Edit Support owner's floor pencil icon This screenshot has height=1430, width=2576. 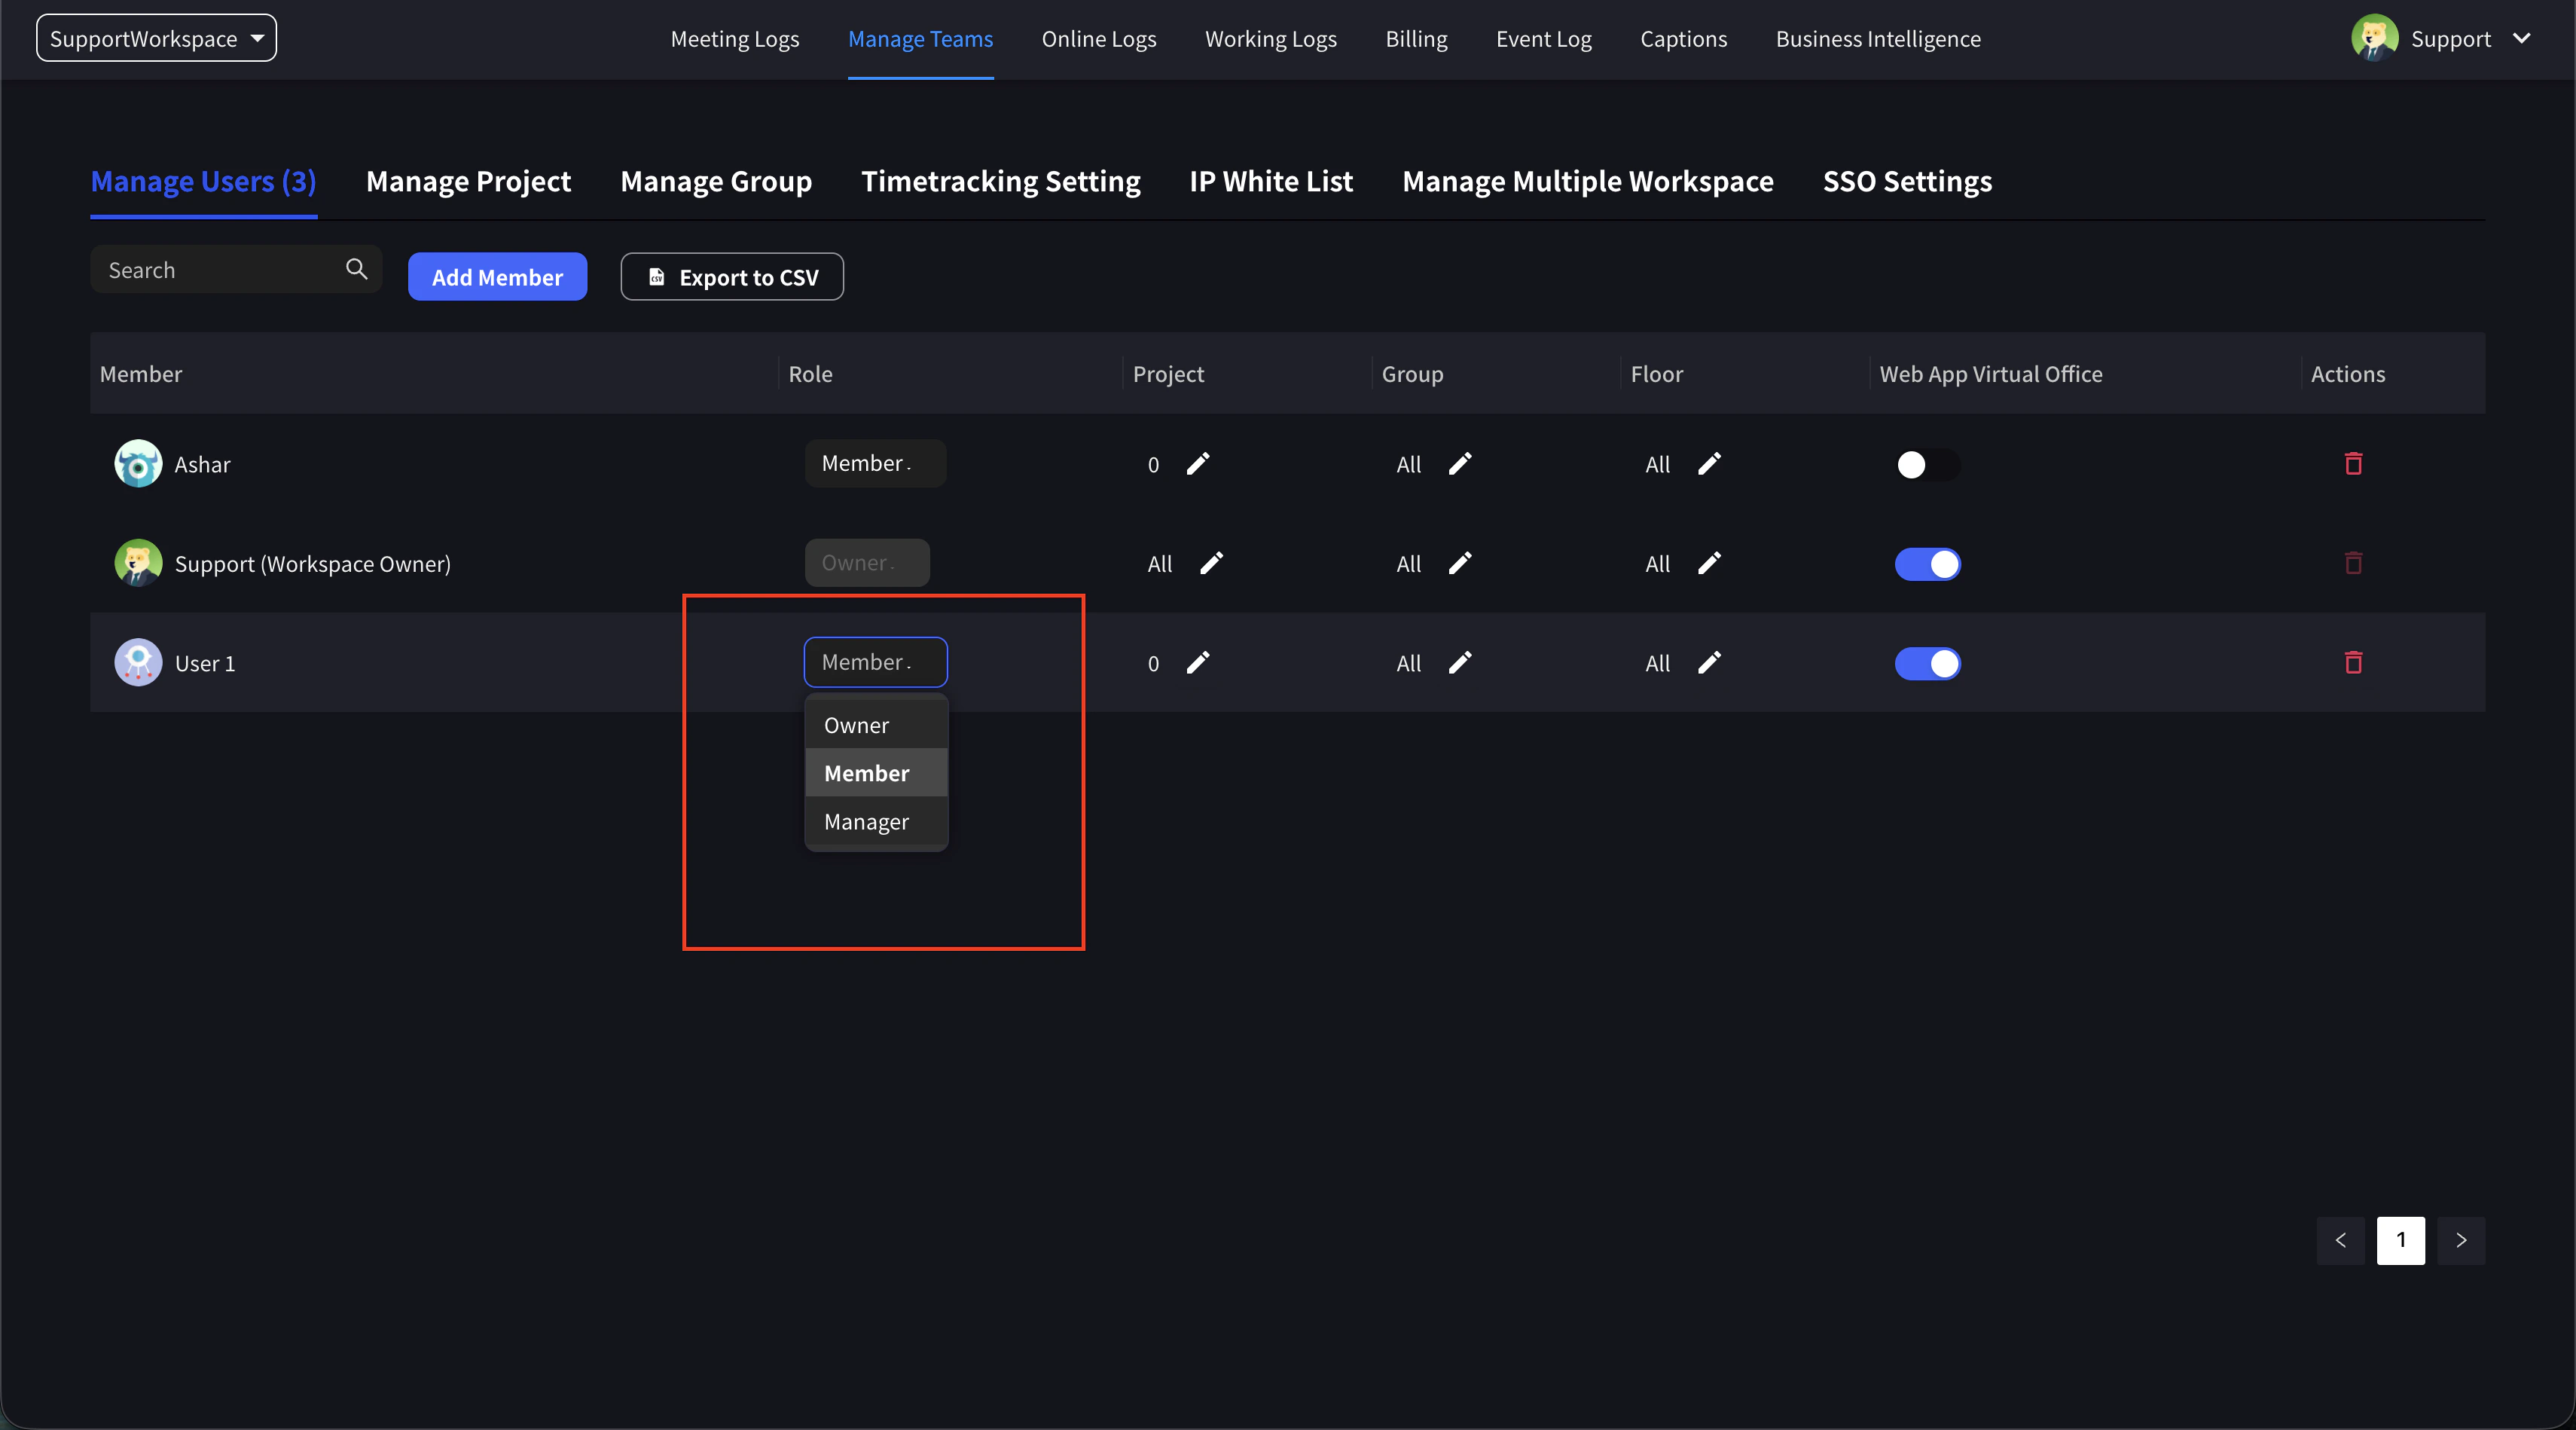point(1709,564)
